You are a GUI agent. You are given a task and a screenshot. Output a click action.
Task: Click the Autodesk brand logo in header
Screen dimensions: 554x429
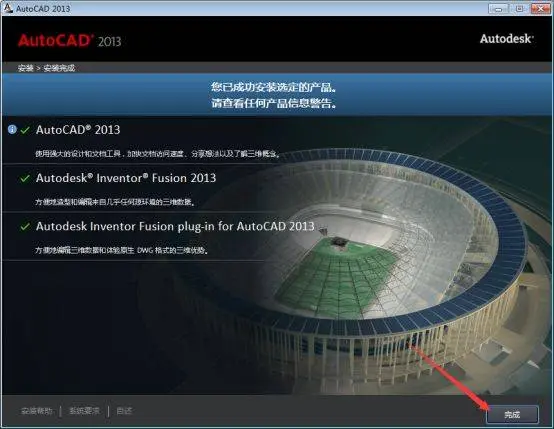[506, 39]
